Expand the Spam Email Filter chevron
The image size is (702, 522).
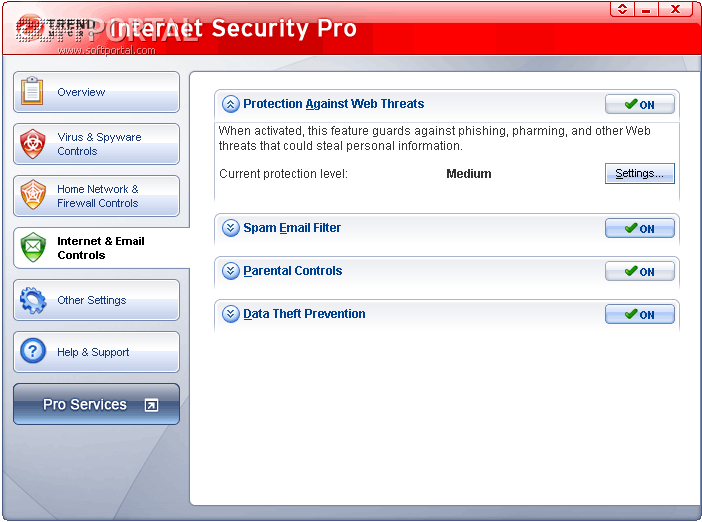click(231, 228)
